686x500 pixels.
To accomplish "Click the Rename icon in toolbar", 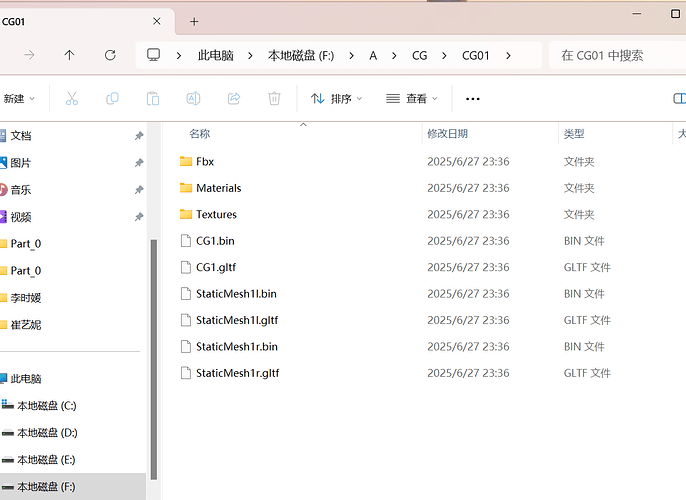I will [x=193, y=98].
